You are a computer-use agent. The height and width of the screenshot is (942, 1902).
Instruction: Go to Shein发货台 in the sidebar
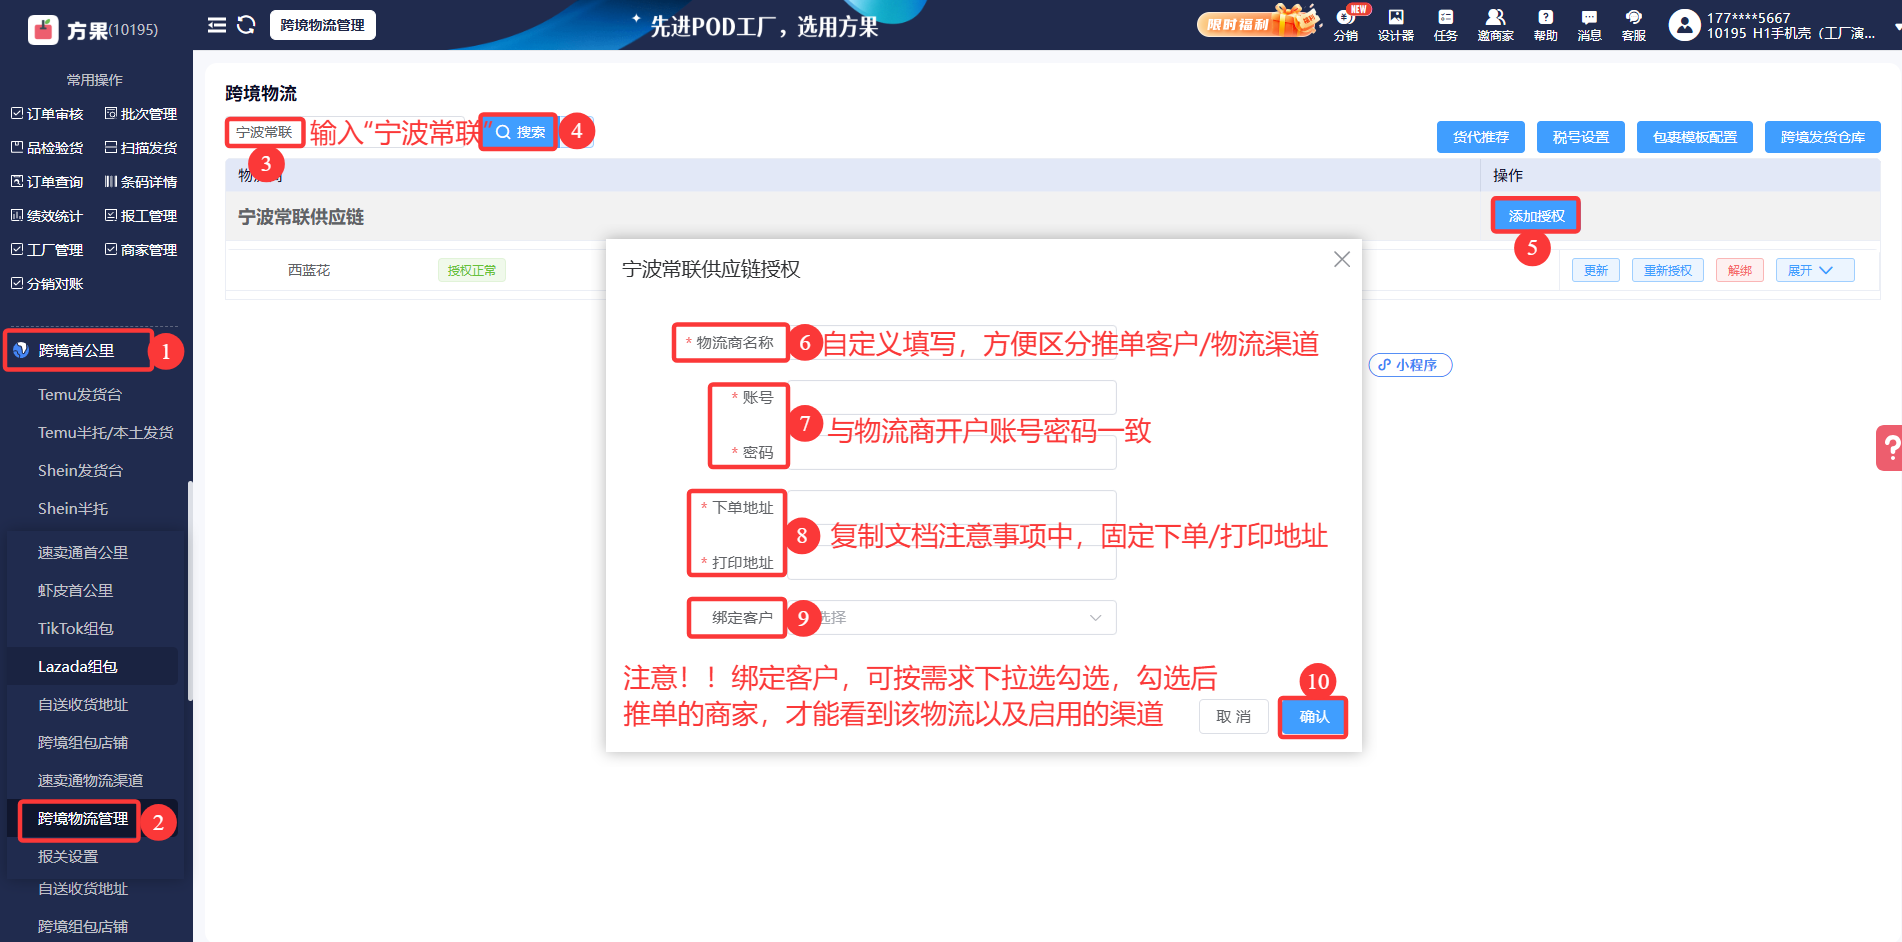(80, 471)
